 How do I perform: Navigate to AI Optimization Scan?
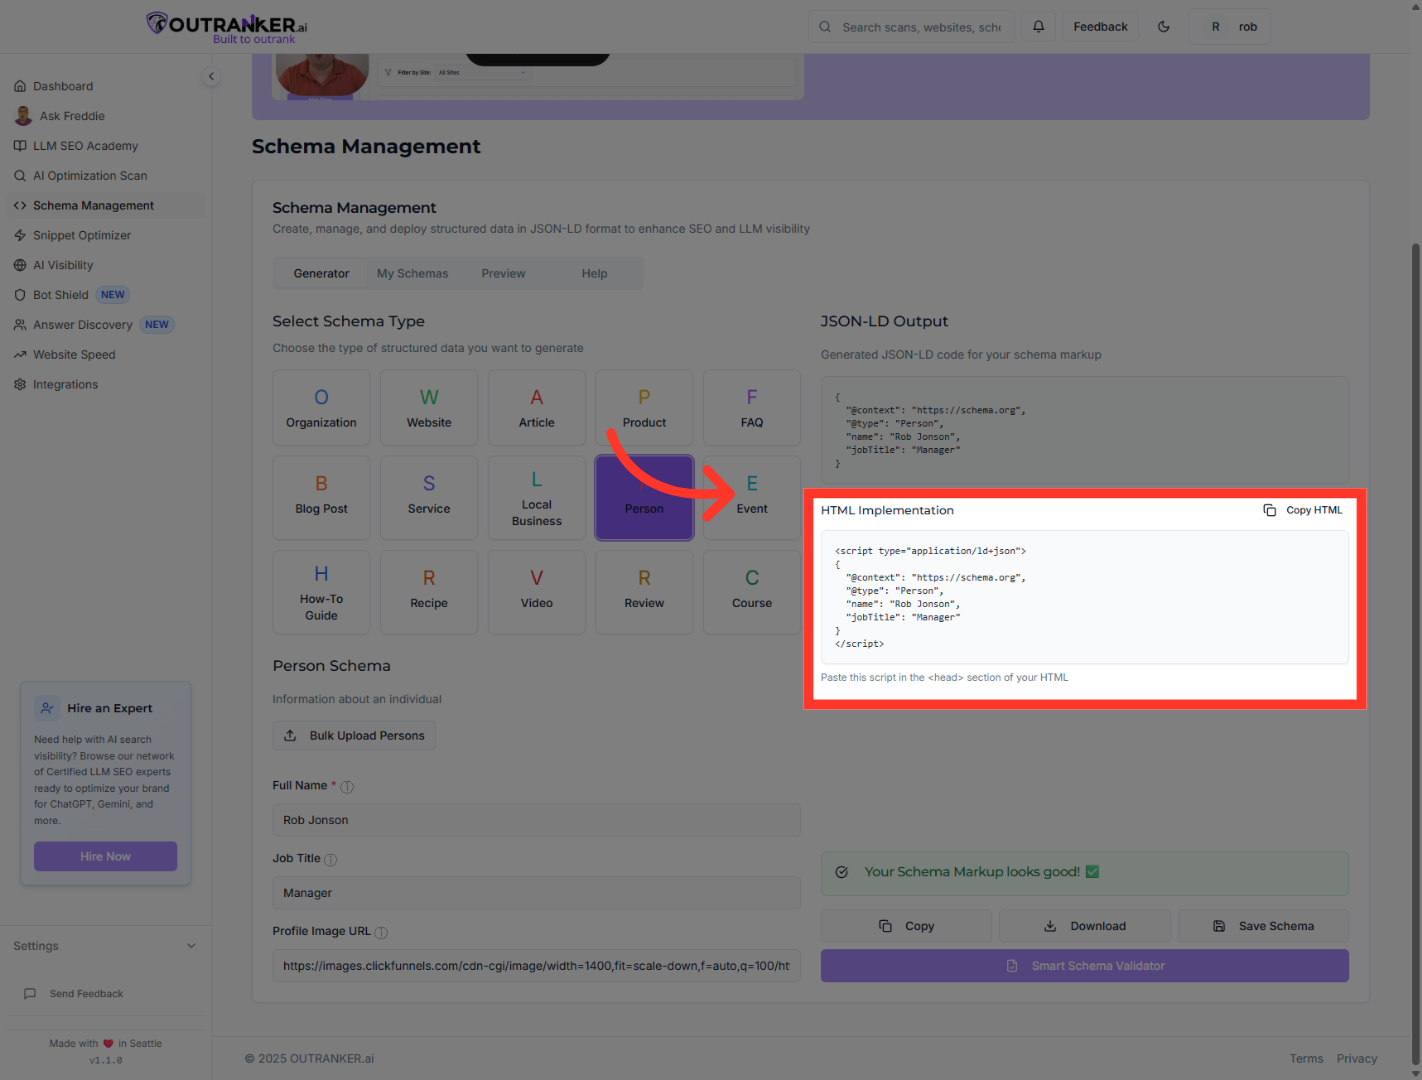coord(105,176)
